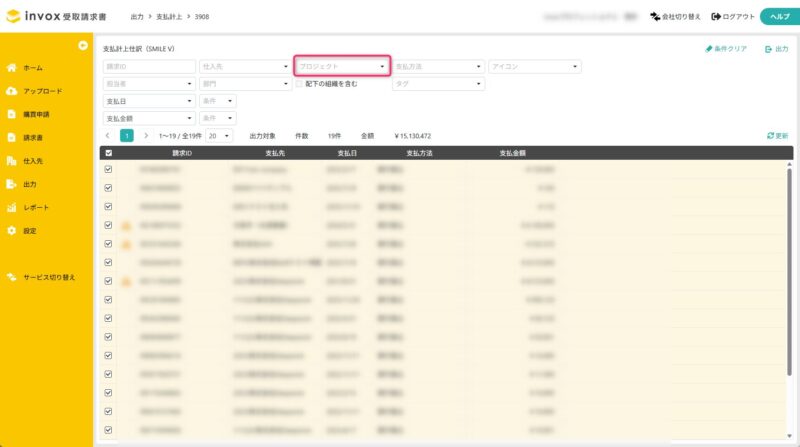Enable the 配下の組織を含む checkbox
Viewport: 800px width, 447px height.
pyautogui.click(x=299, y=84)
